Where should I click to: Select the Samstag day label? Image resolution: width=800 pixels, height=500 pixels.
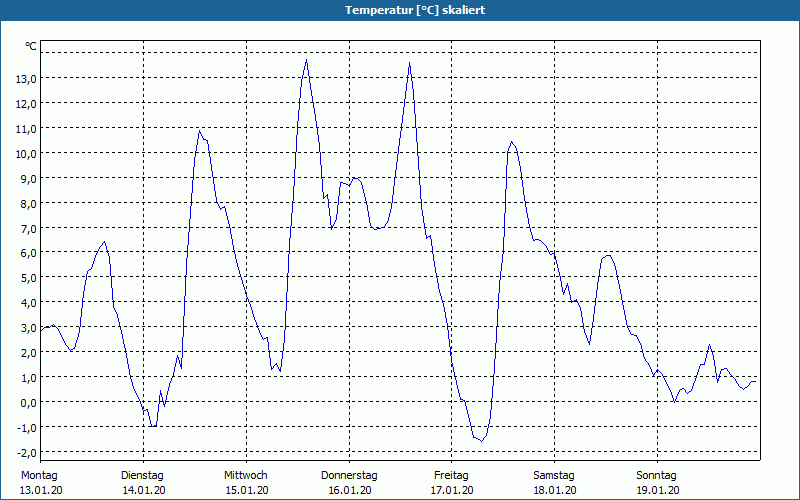click(x=554, y=476)
